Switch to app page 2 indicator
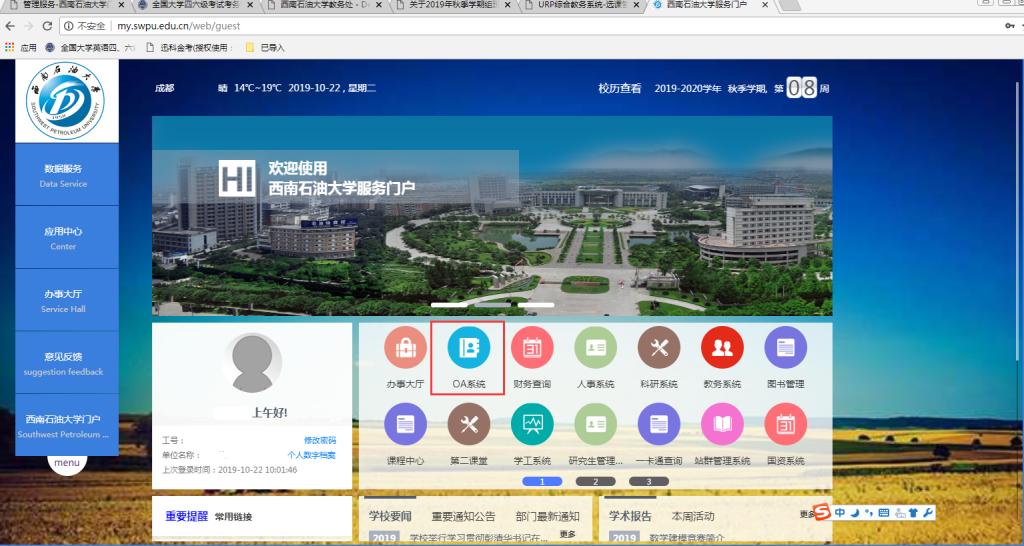This screenshot has width=1024, height=546. click(x=595, y=481)
